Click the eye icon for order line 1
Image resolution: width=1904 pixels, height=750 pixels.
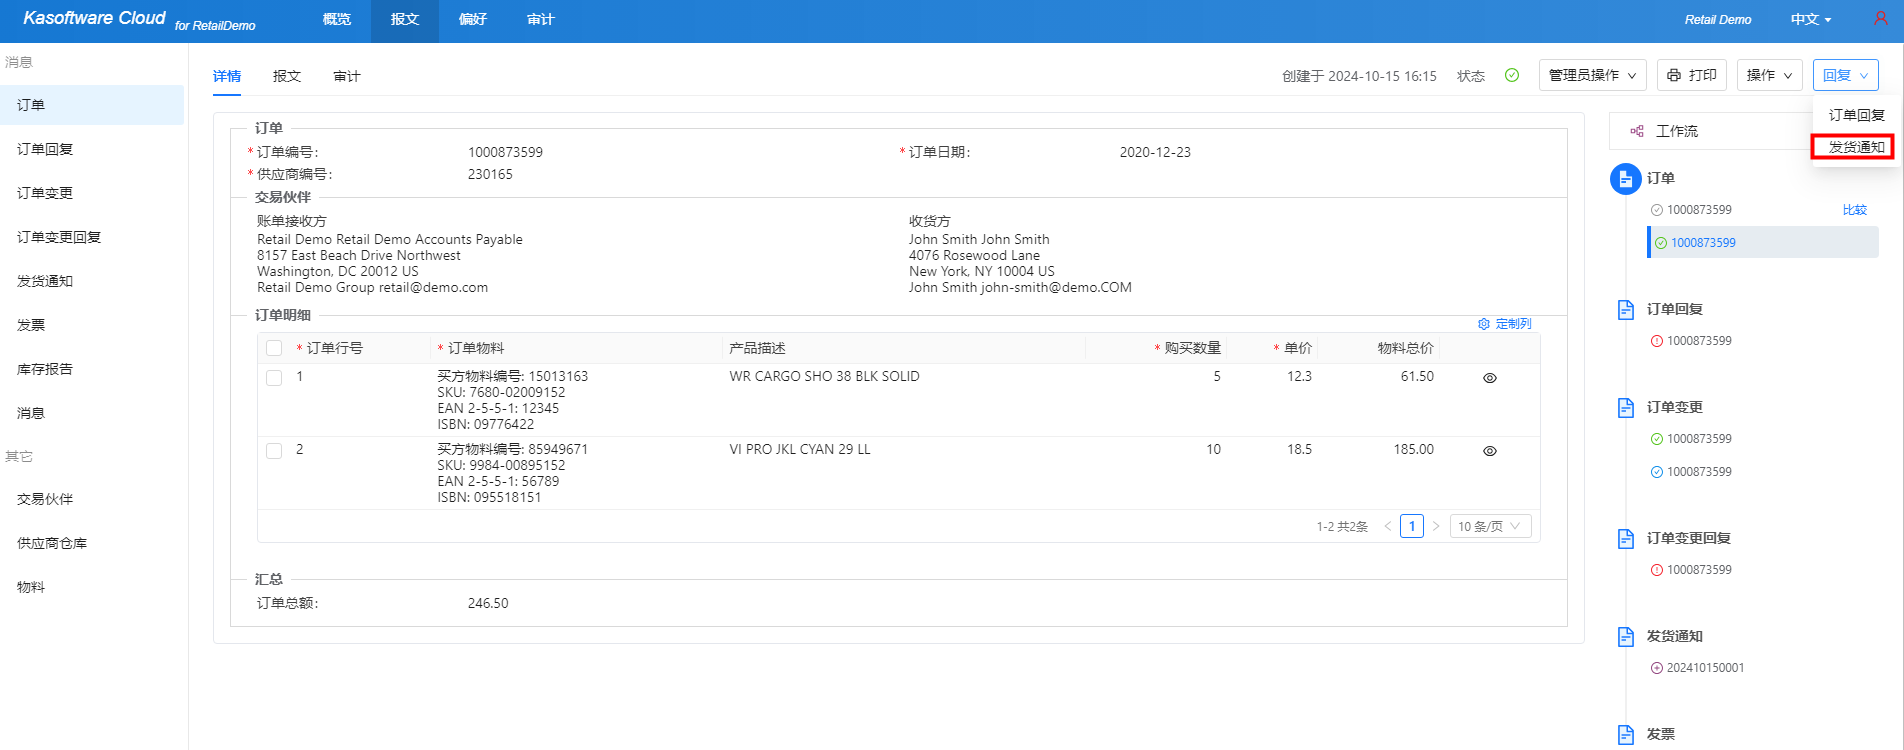1489,378
